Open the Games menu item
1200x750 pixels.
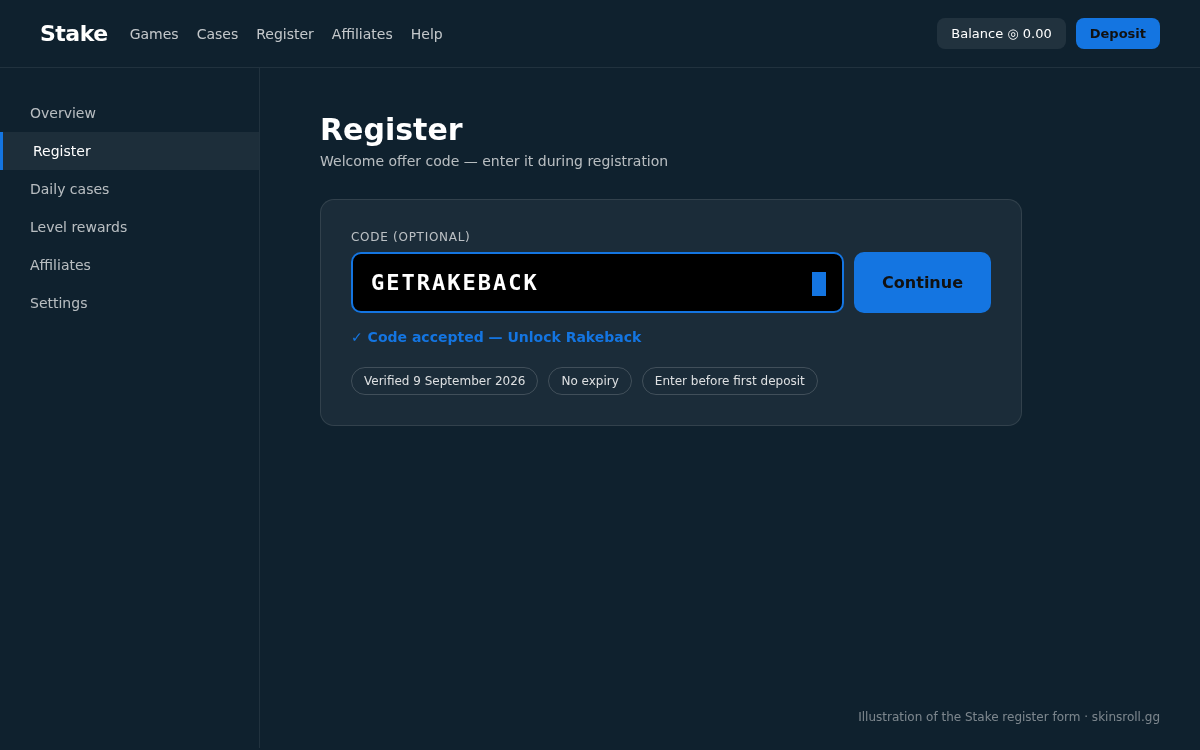click(154, 34)
